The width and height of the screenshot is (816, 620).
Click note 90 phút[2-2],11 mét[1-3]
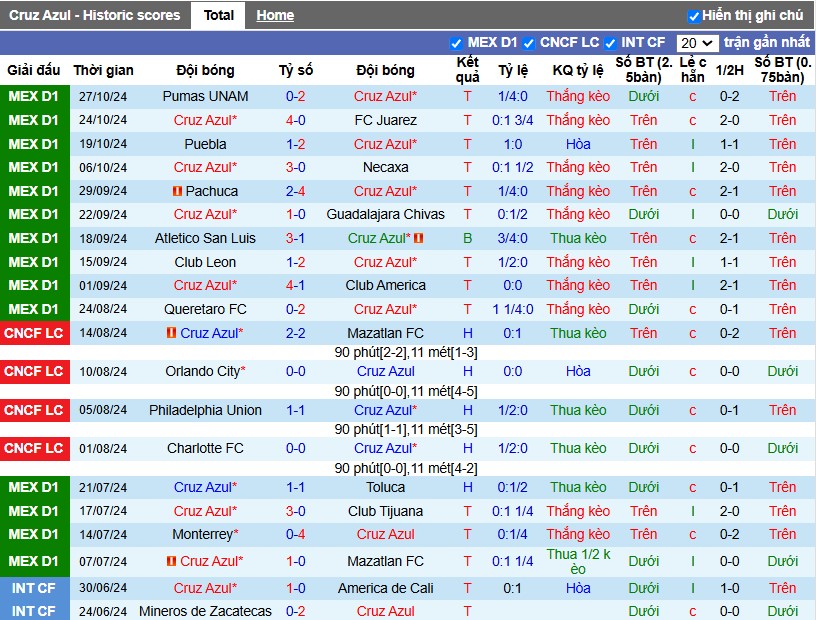[x=406, y=352]
